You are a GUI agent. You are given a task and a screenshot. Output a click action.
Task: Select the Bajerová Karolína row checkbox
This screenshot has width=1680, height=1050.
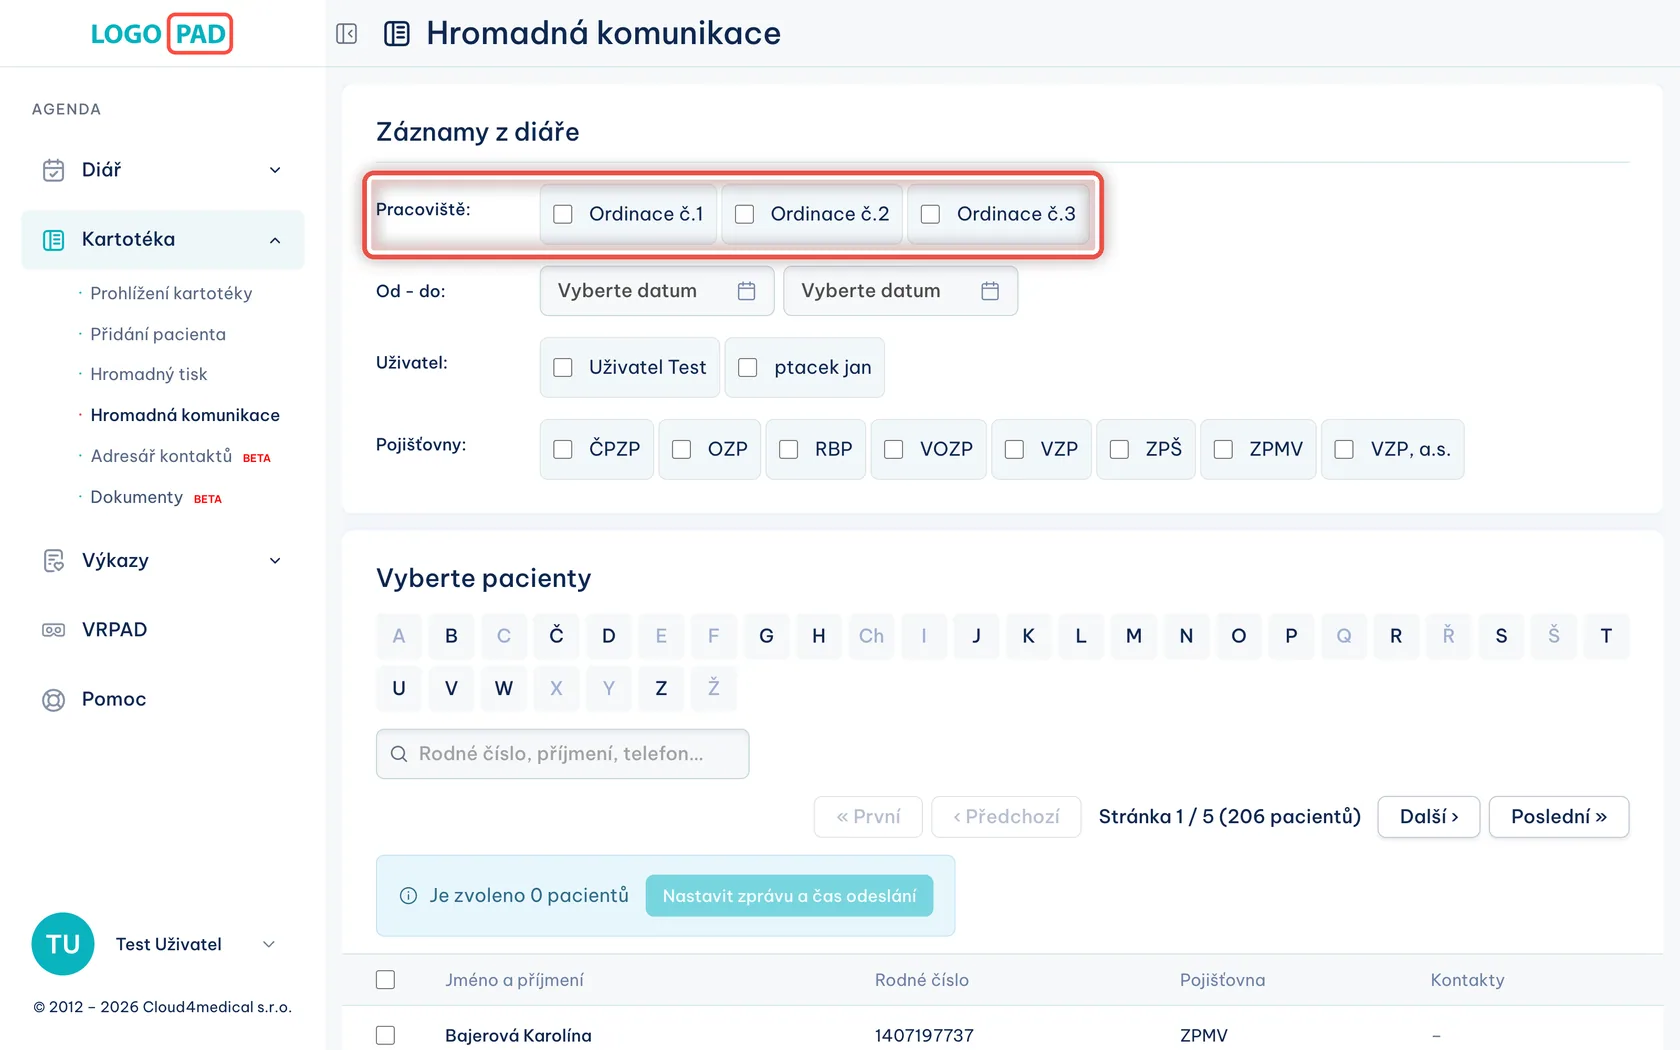click(x=385, y=1035)
